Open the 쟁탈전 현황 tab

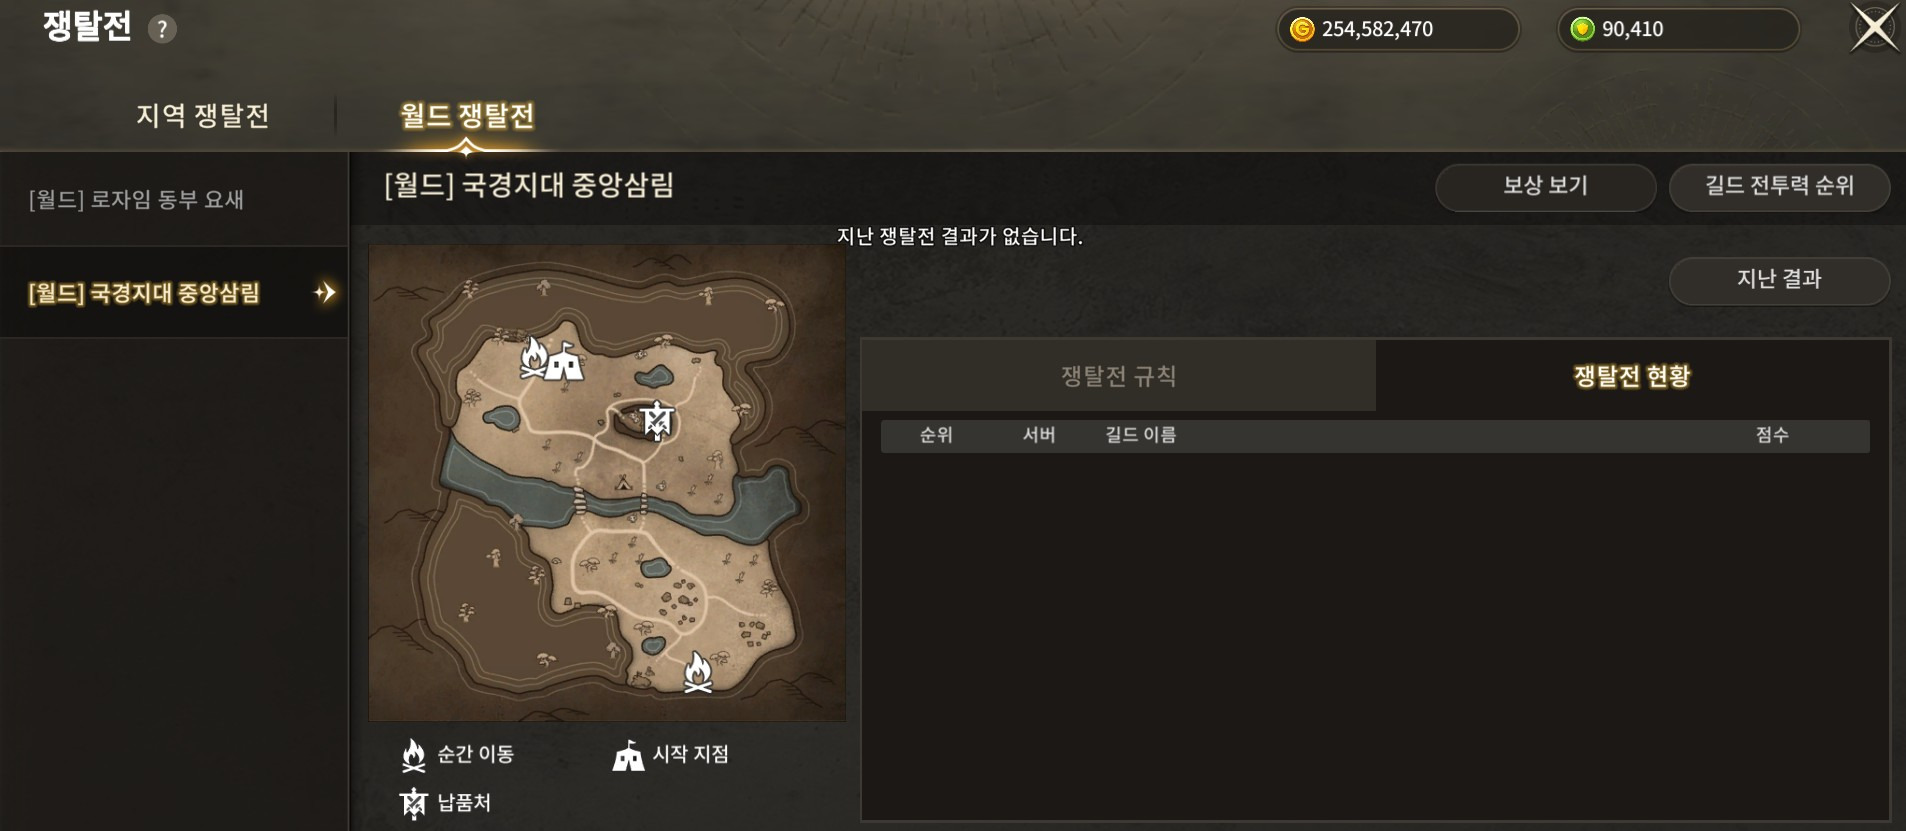coord(1632,376)
